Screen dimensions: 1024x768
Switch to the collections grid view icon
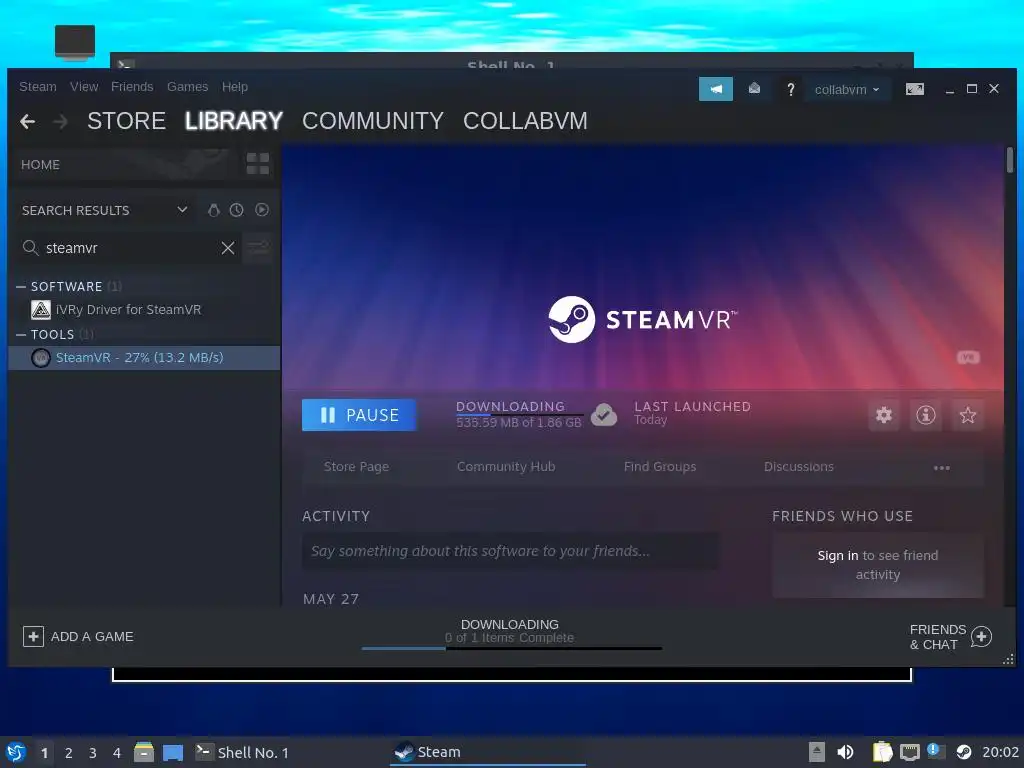[258, 164]
